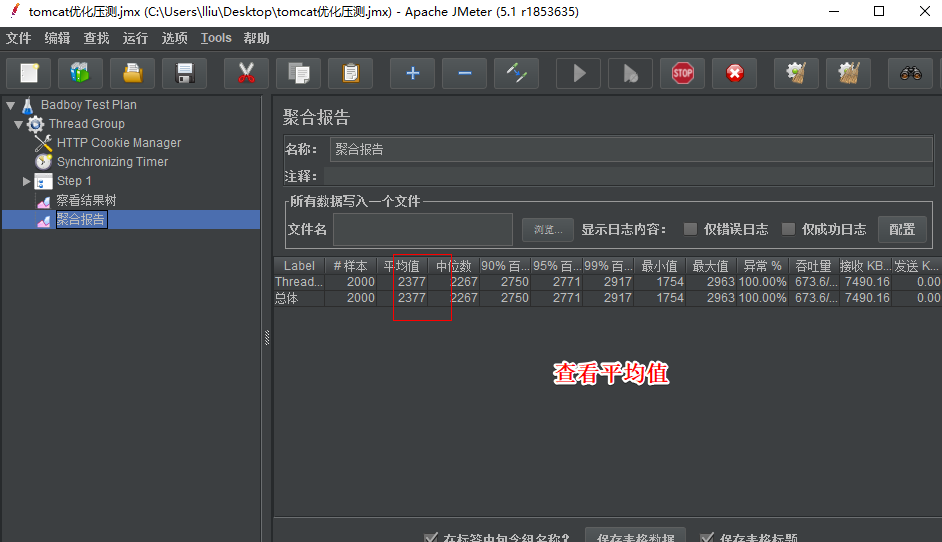Click the Shutdown red X icon
942x542 pixels.
(735, 73)
